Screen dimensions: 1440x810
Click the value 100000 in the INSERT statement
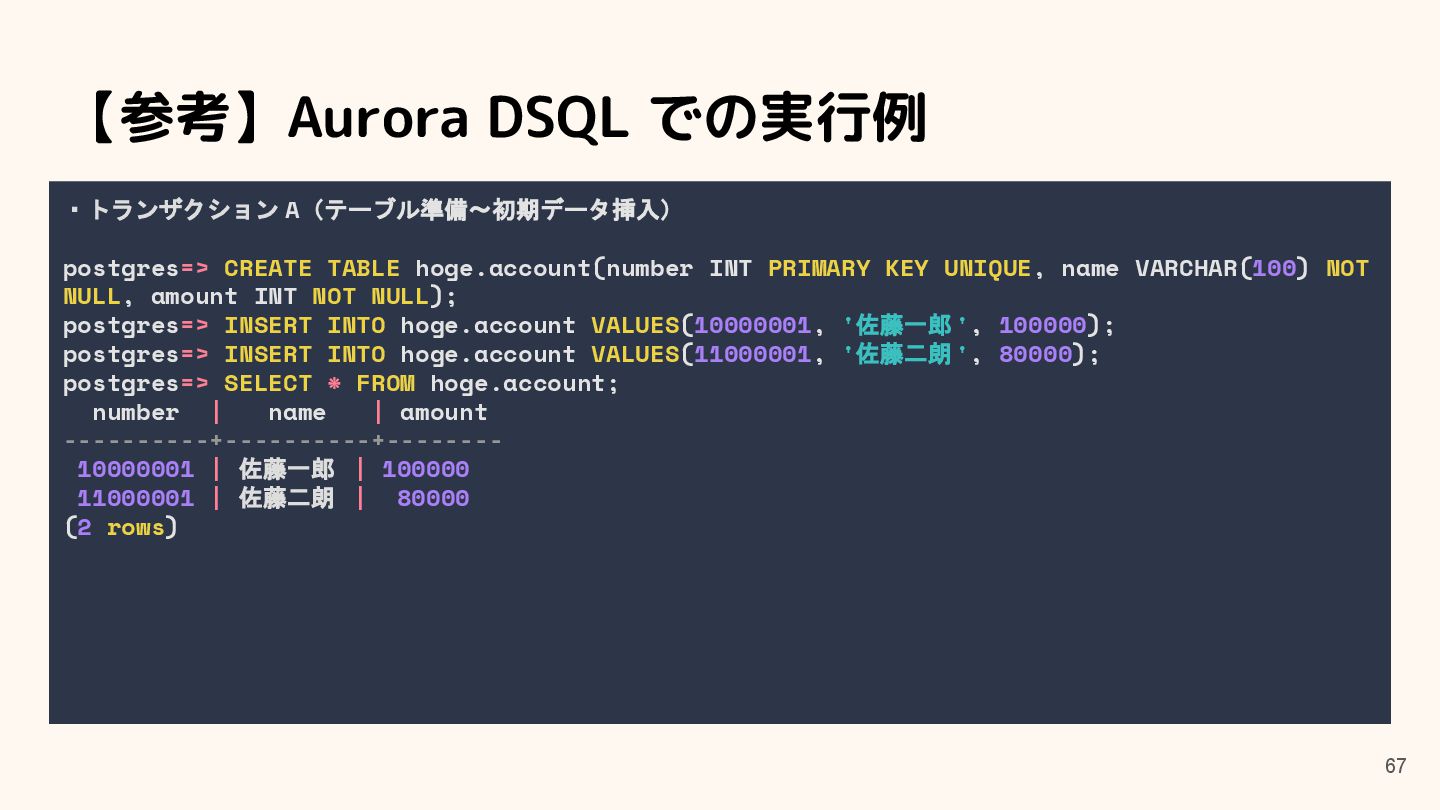1043,325
